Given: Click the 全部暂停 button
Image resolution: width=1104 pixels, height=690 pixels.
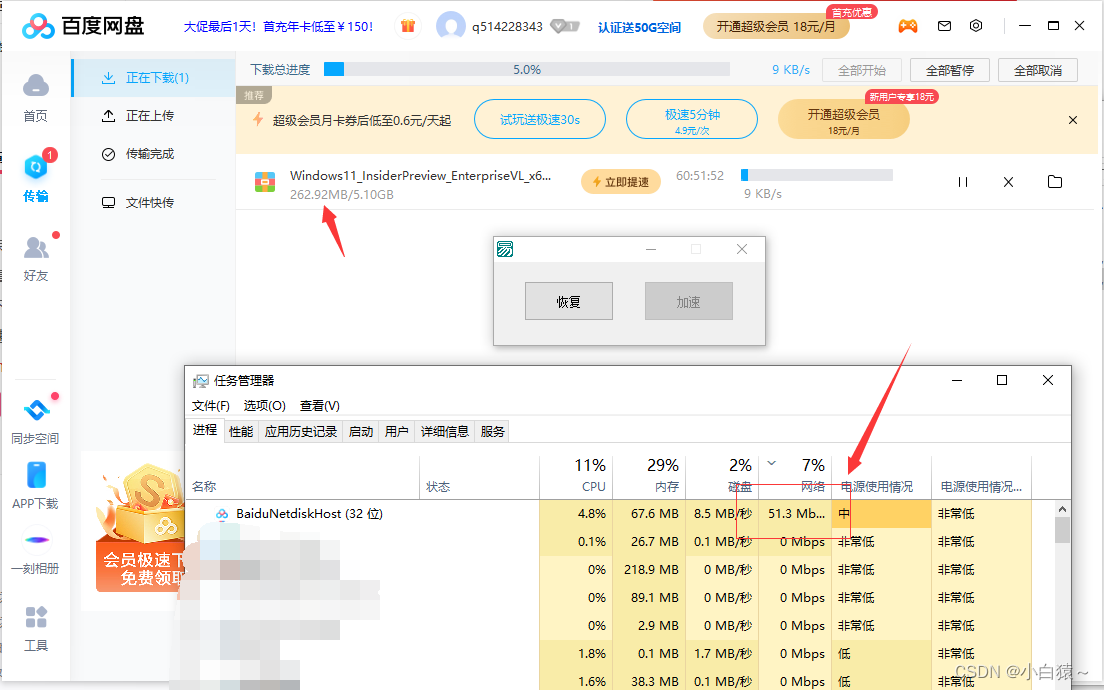Looking at the screenshot, I should click(x=950, y=70).
